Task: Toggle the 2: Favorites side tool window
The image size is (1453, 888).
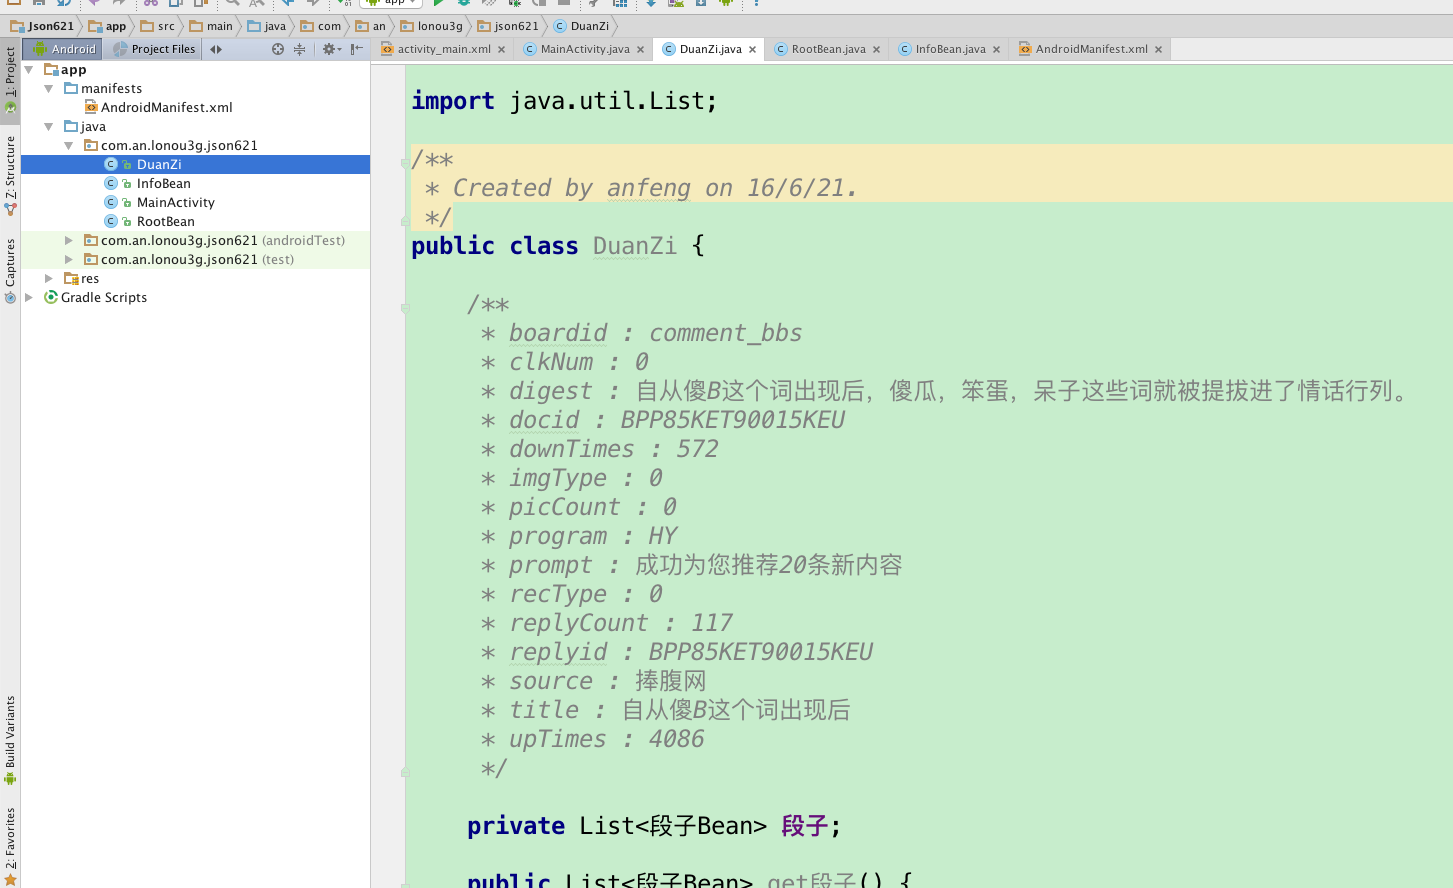Action: coord(10,846)
